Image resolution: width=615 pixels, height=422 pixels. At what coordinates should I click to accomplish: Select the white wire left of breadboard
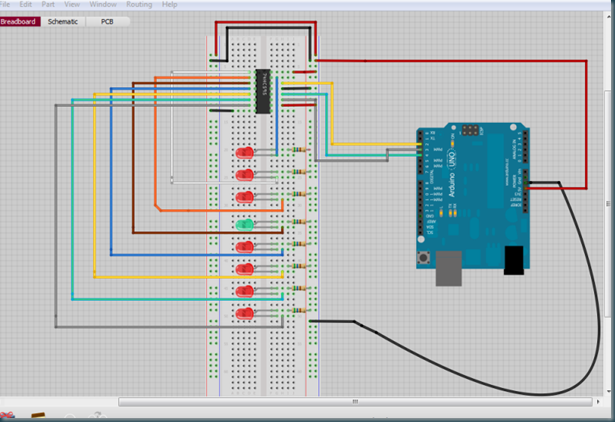point(172,126)
